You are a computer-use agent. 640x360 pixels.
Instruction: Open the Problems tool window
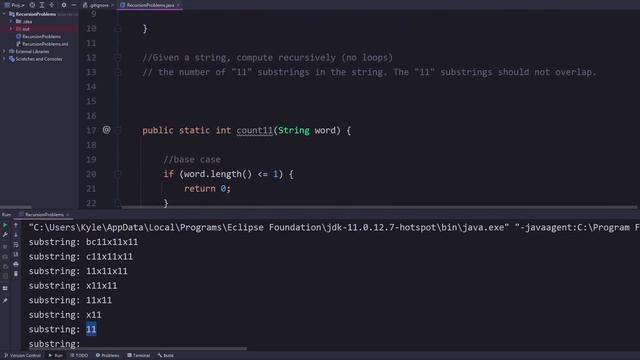click(x=107, y=356)
